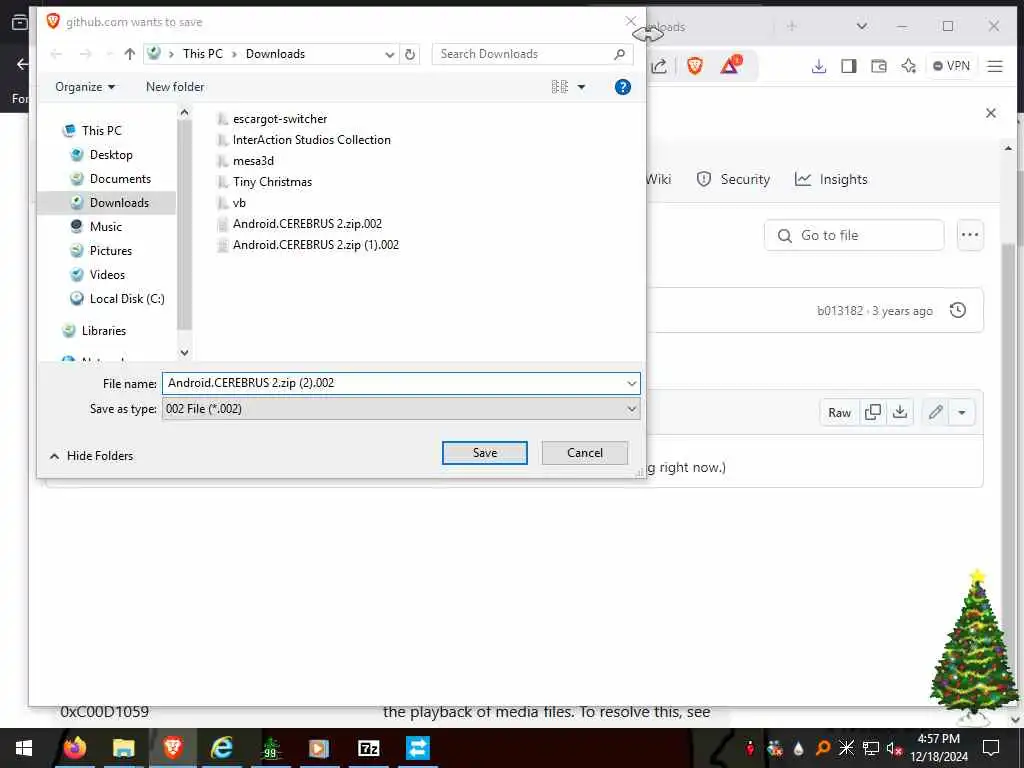The image size is (1024, 768).
Task: Change the file list view layout icon
Action: [x=560, y=87]
